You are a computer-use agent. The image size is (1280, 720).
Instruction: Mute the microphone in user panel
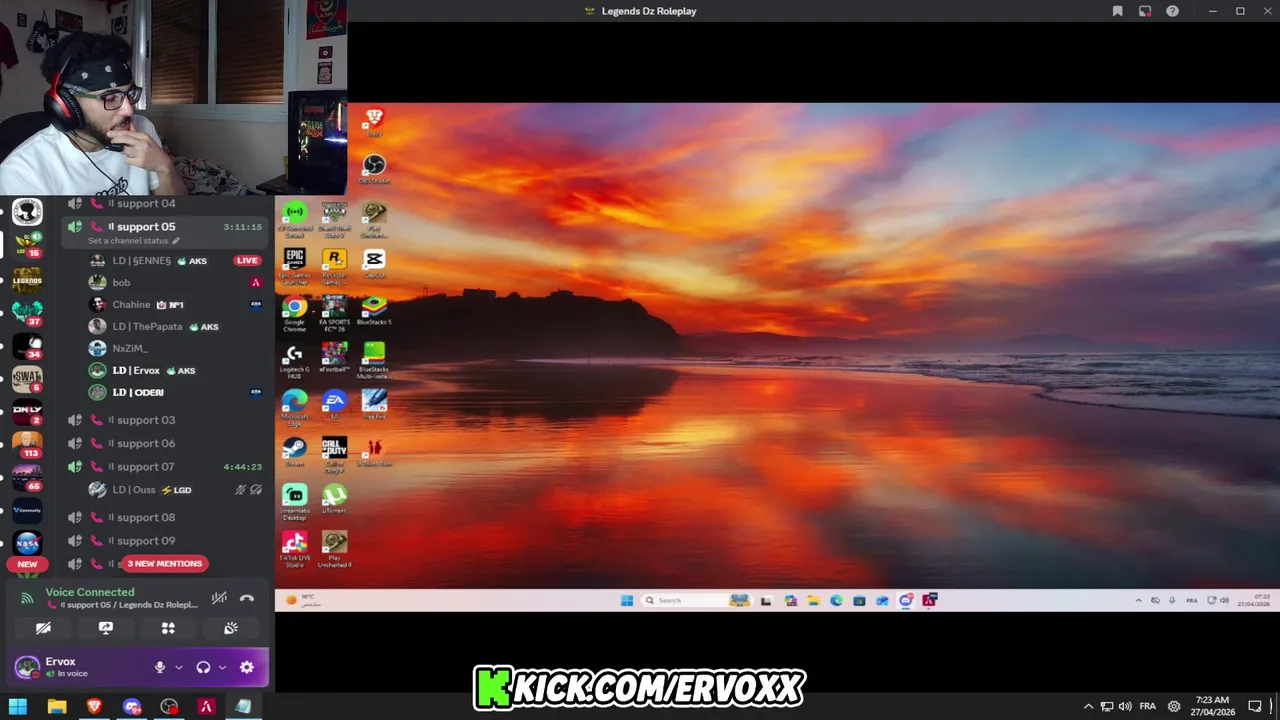(x=159, y=667)
